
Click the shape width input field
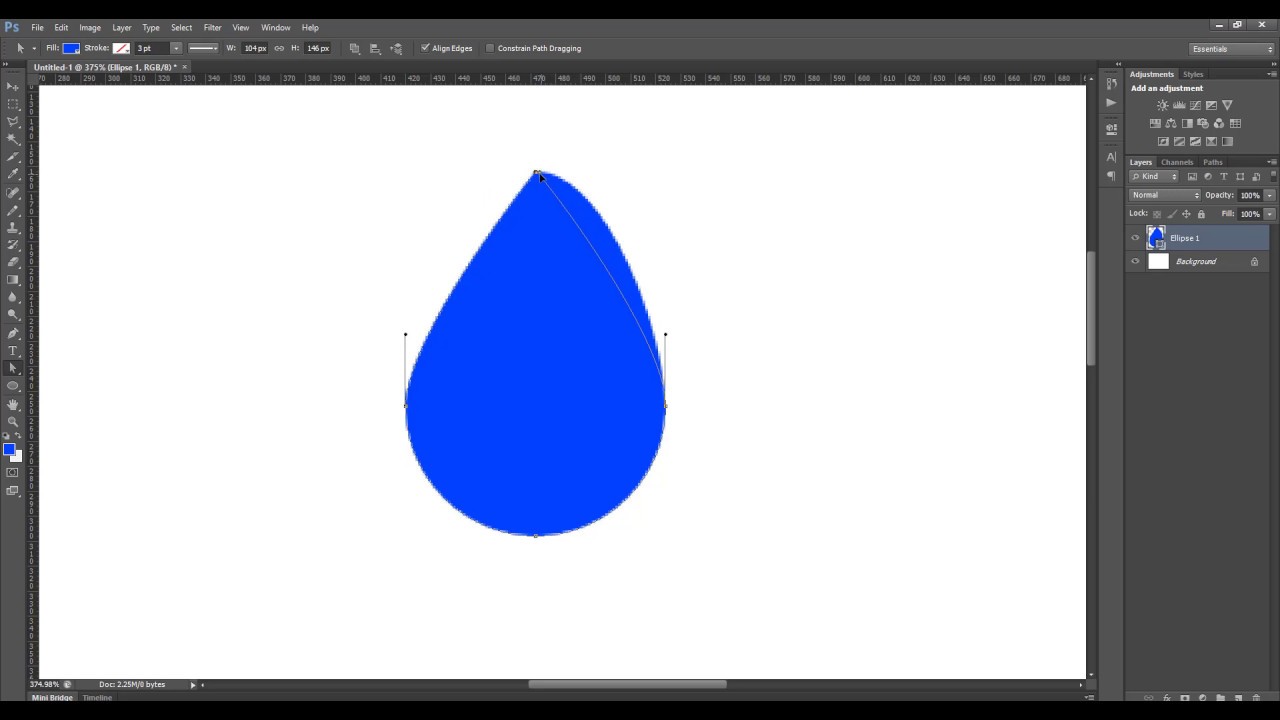click(x=255, y=48)
